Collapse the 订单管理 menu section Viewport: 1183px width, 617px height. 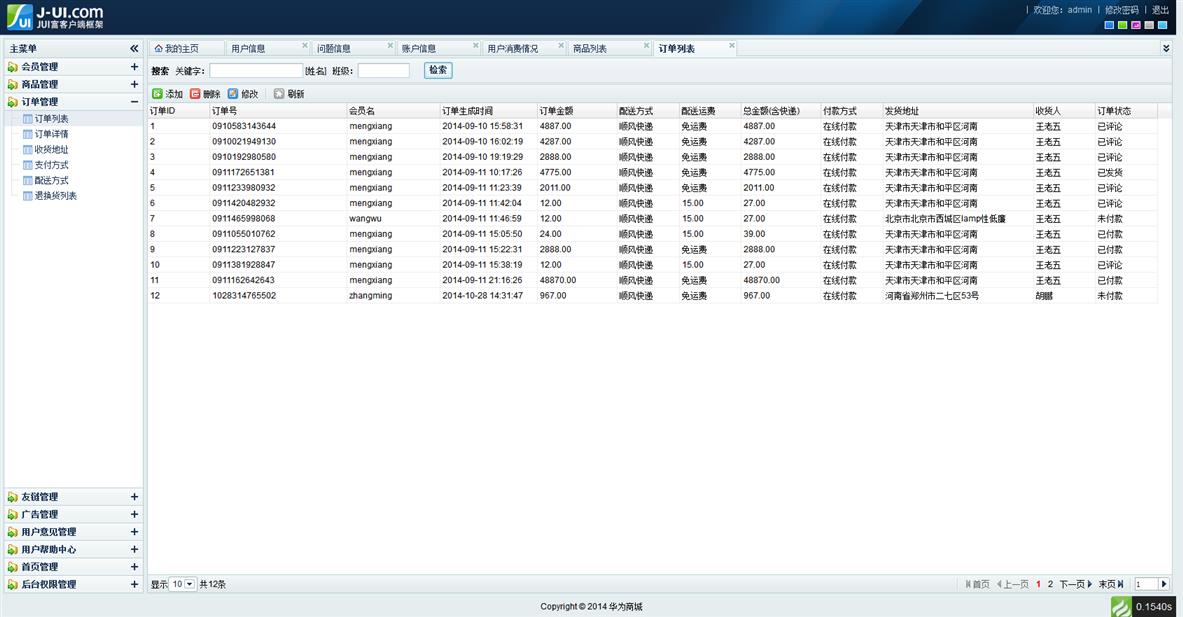[134, 102]
